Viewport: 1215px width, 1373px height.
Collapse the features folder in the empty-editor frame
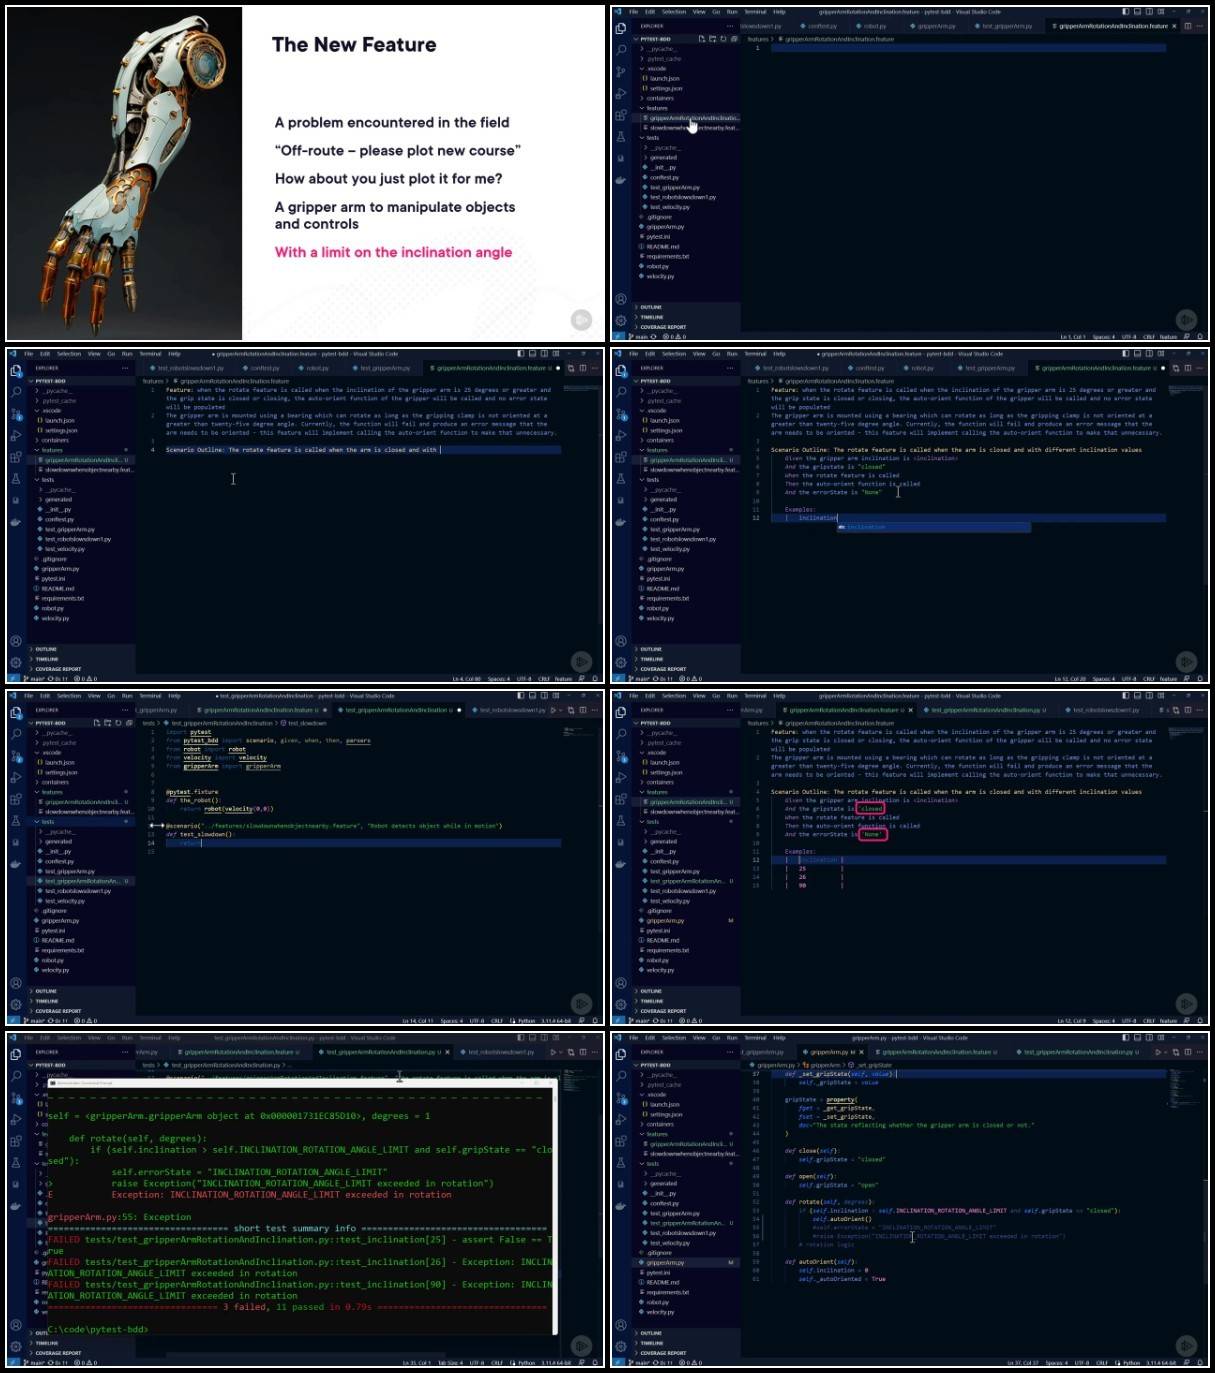(656, 108)
